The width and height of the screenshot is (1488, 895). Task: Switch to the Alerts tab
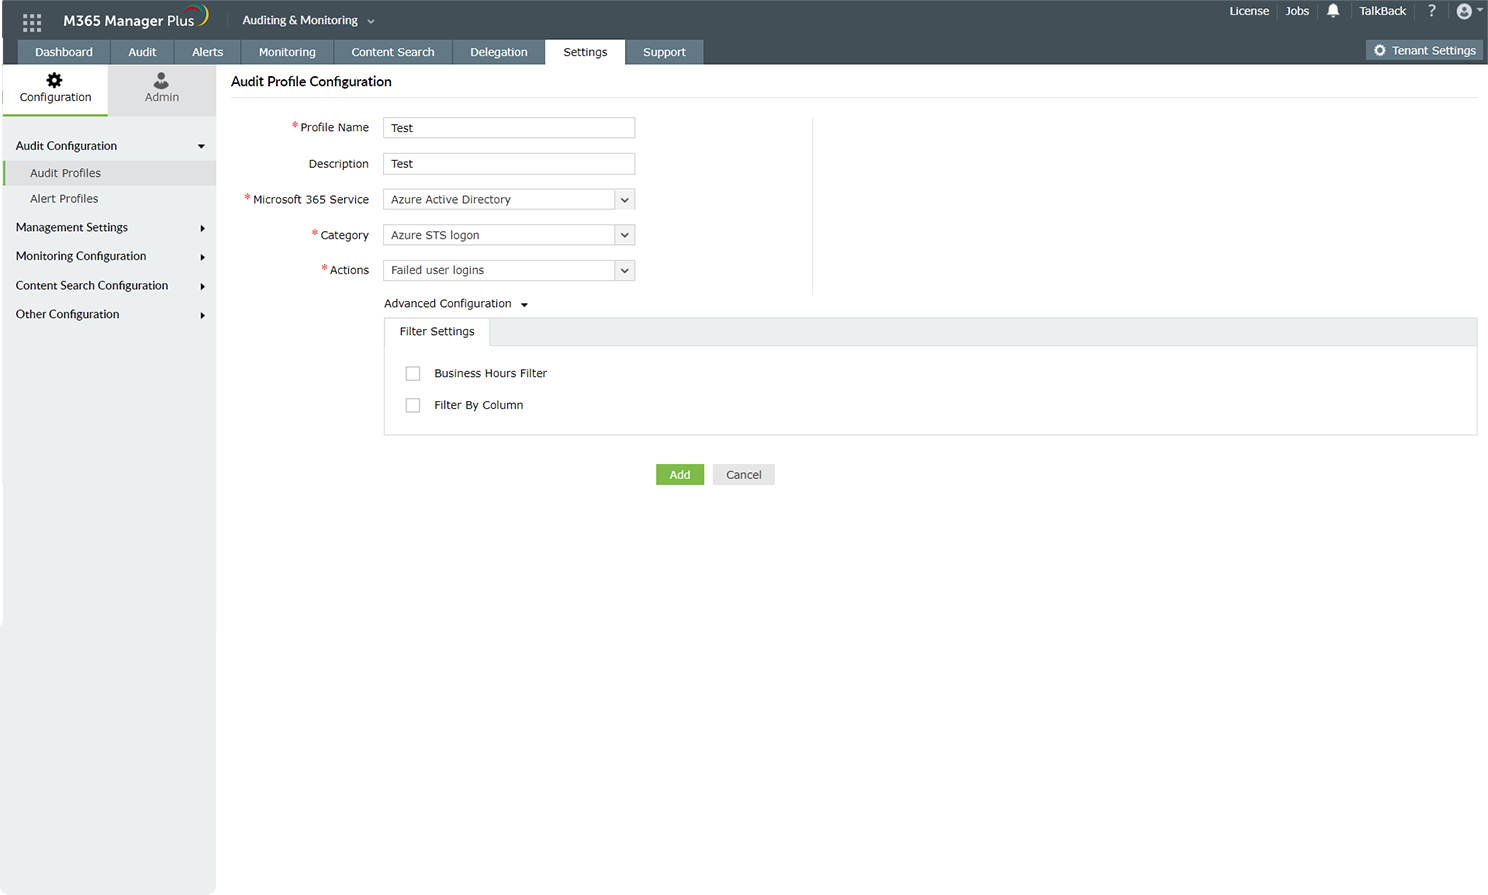click(208, 52)
